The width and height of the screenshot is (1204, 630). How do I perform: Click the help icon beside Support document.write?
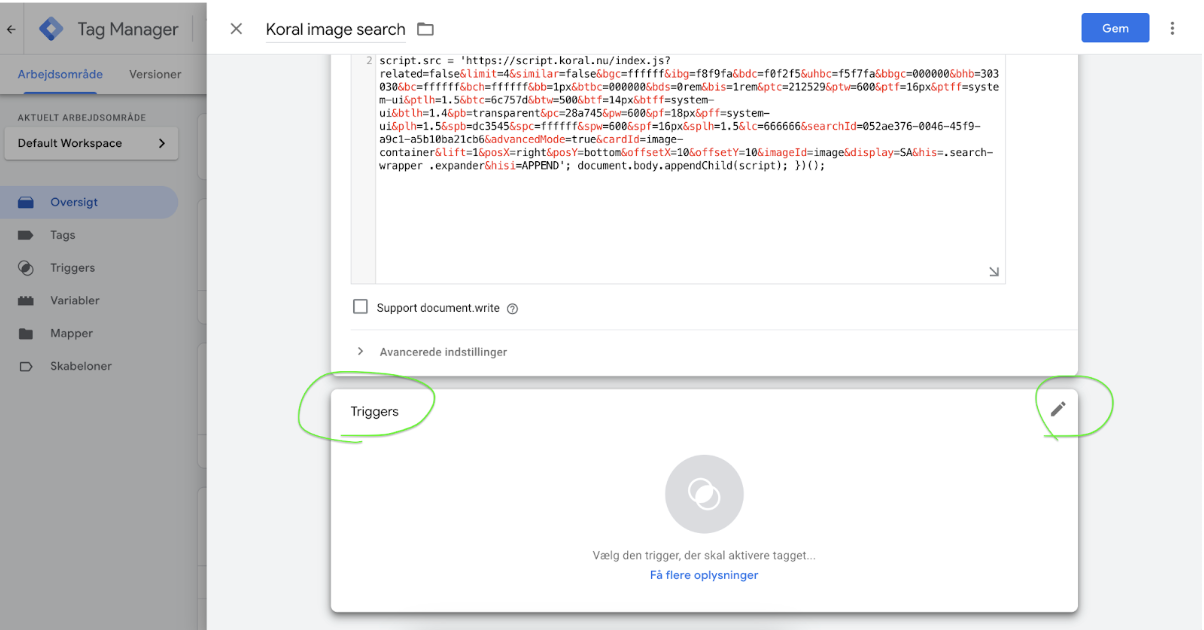[513, 309]
